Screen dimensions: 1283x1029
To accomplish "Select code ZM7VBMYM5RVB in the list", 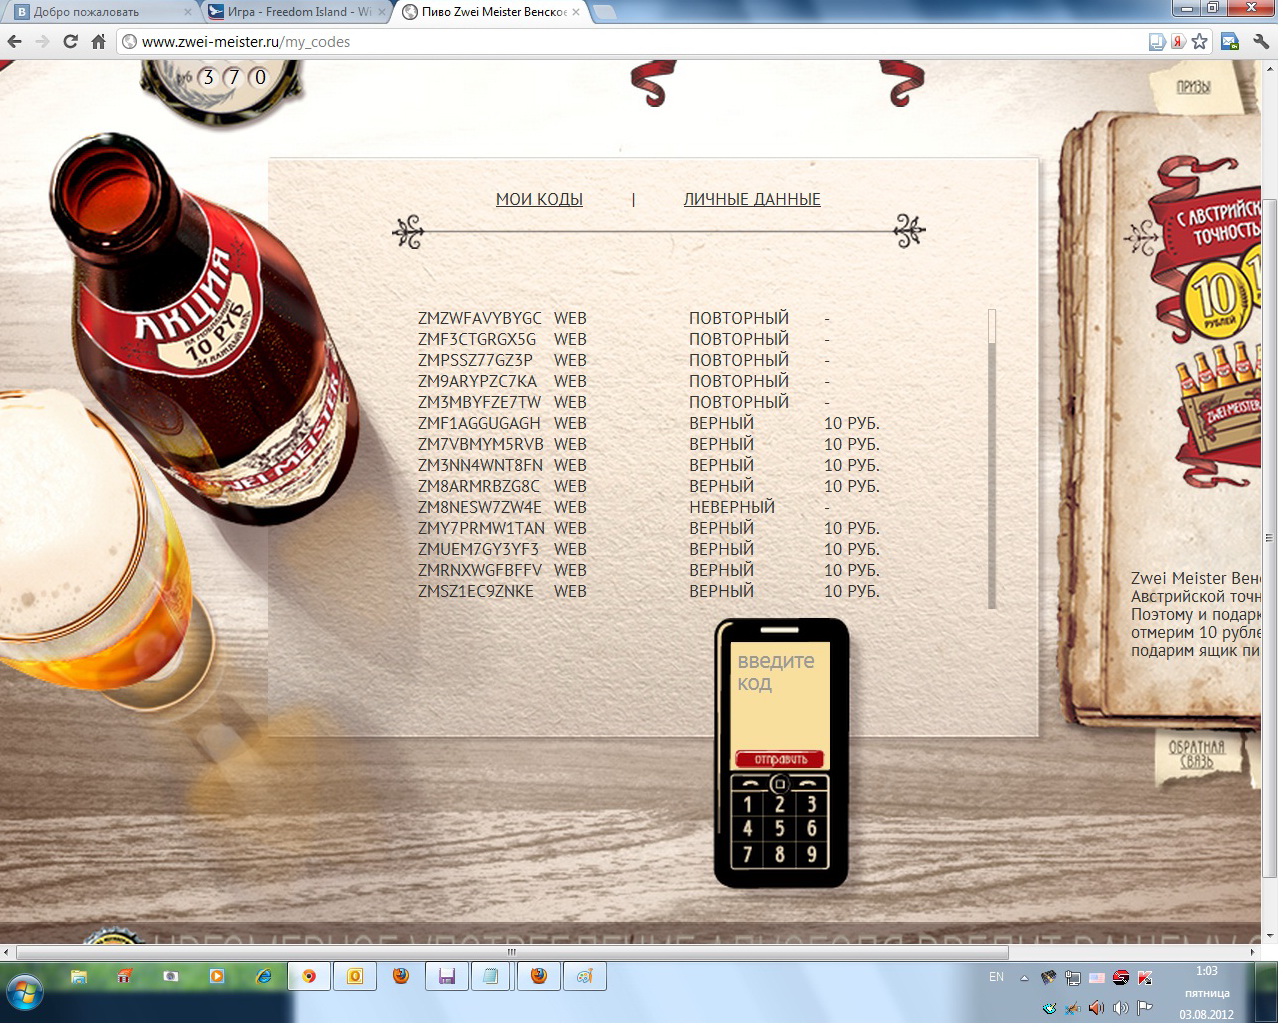I will pos(481,445).
